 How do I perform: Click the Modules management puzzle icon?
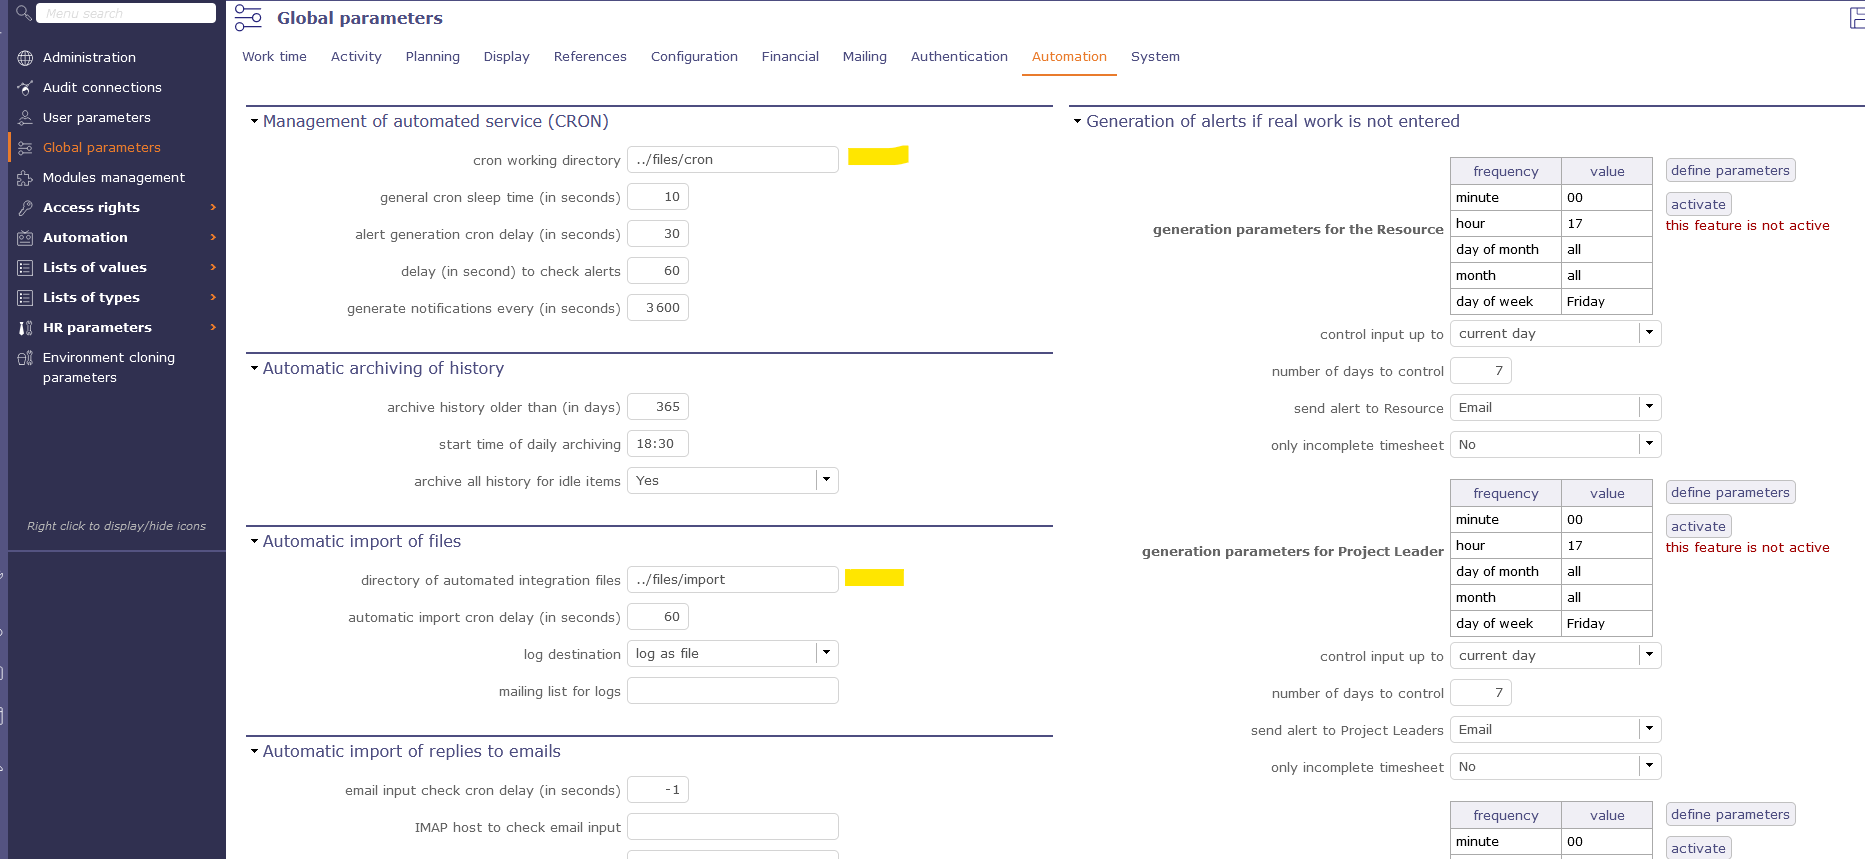pyautogui.click(x=25, y=178)
